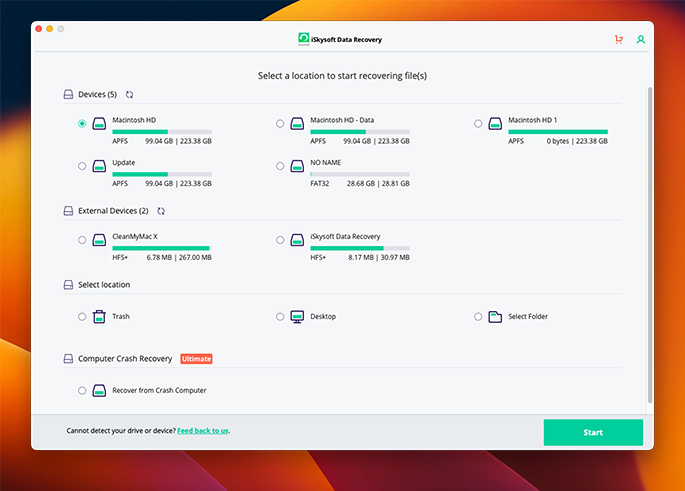
Task: Click the Macintosh HD 1 drive icon
Action: pyautogui.click(x=495, y=124)
